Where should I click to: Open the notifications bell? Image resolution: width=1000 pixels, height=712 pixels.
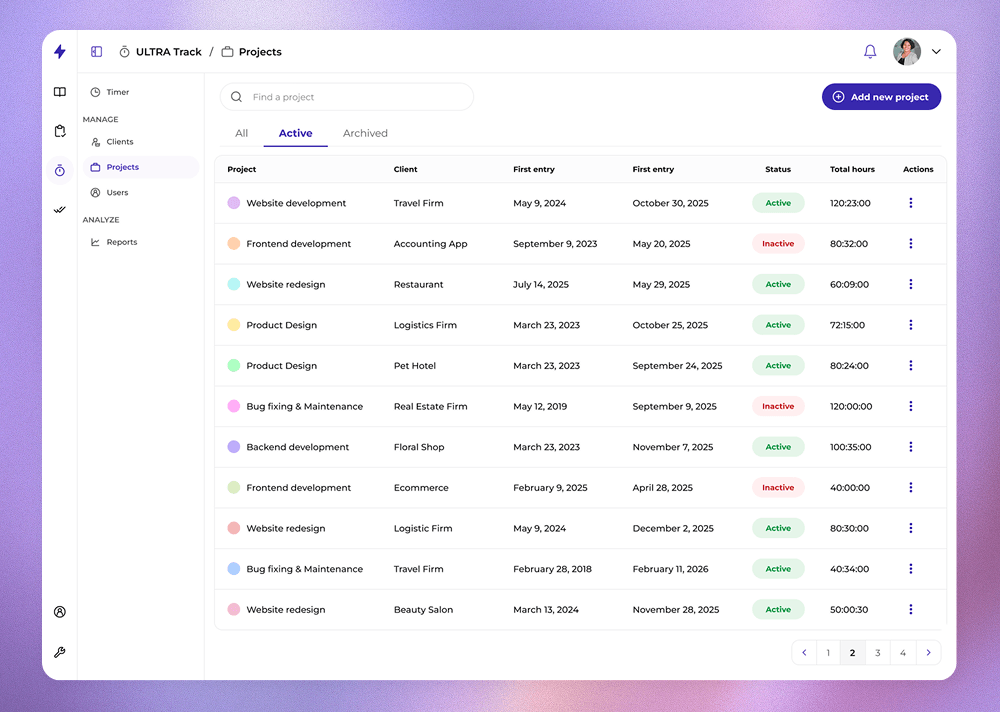coord(870,52)
